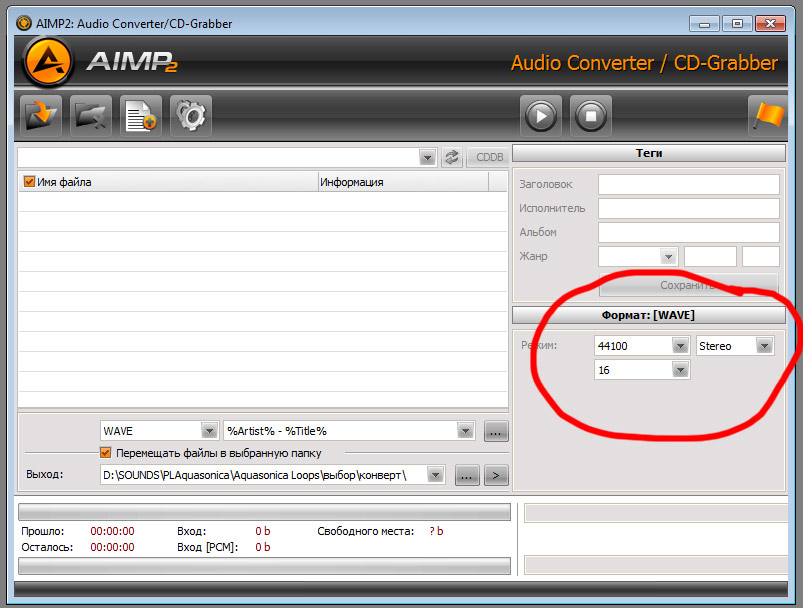Minimize the AIMP2 window
The image size is (803, 608).
tap(704, 24)
